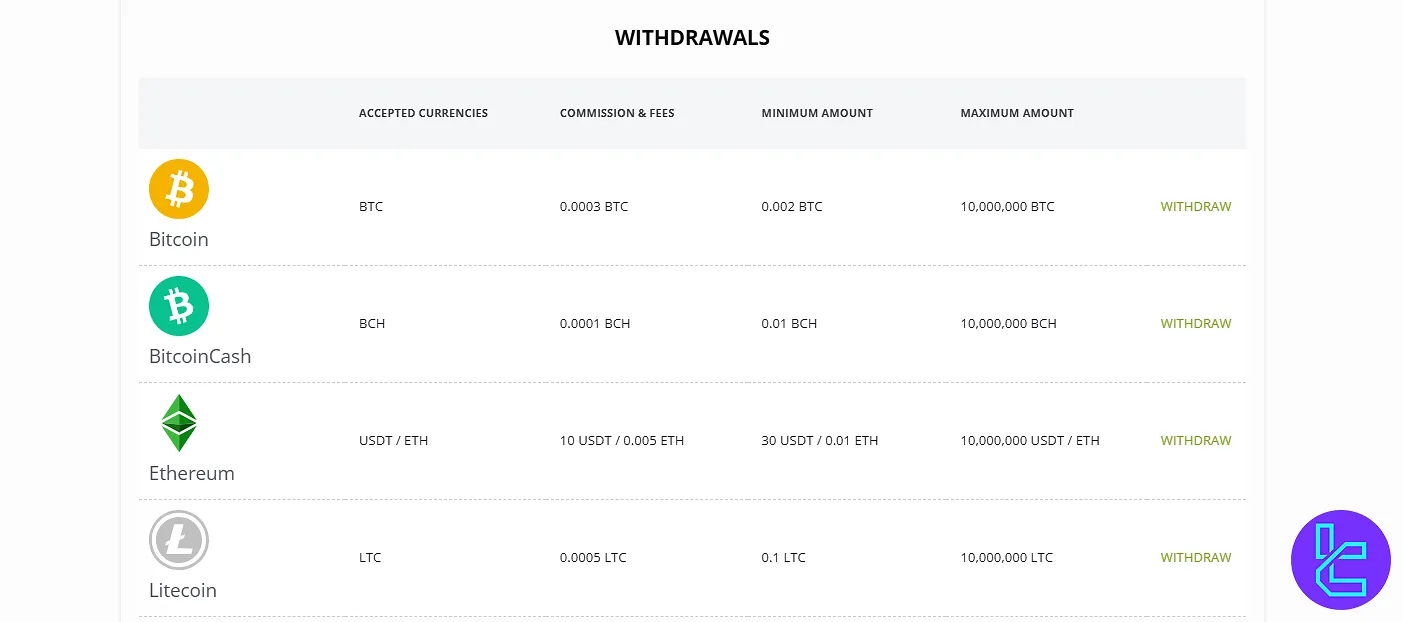Click WITHDRAW next to Ethereum row
This screenshot has height=622, width=1403.
pyautogui.click(x=1195, y=440)
